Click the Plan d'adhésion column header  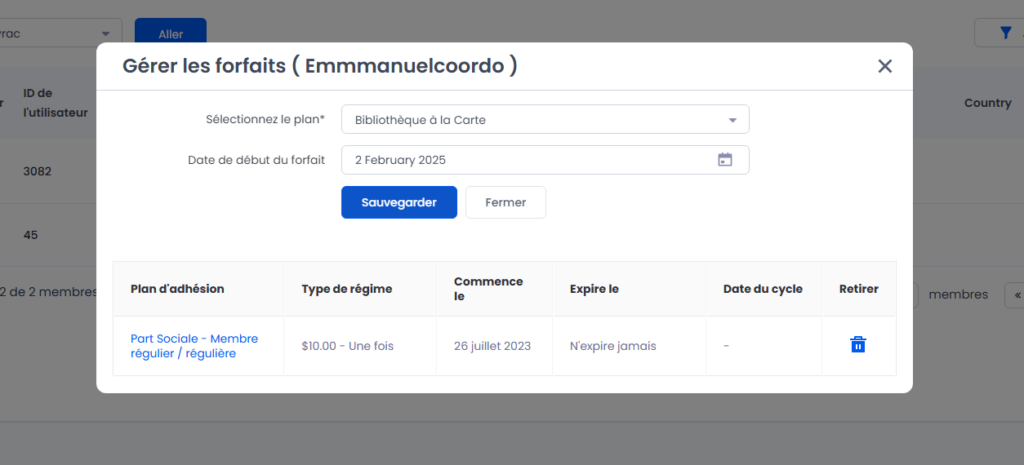(177, 289)
